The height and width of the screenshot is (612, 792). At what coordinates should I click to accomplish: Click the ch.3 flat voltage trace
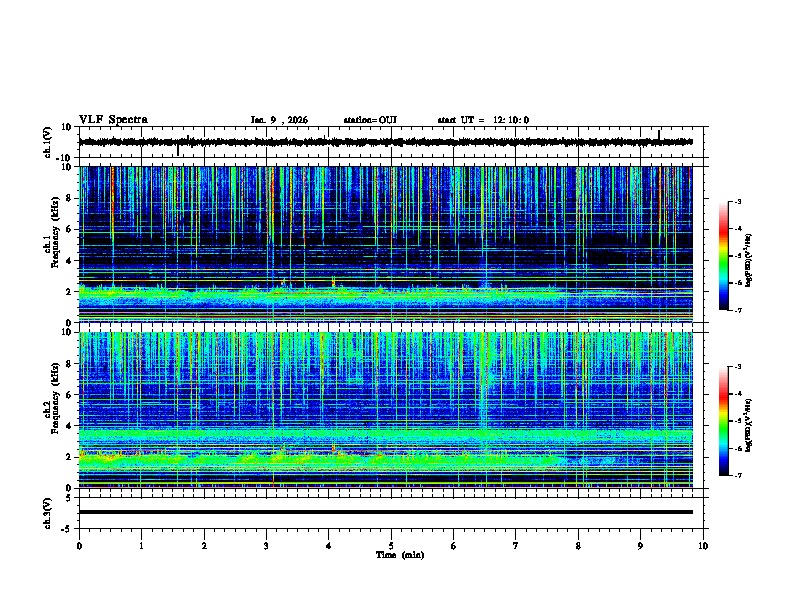[x=385, y=512]
